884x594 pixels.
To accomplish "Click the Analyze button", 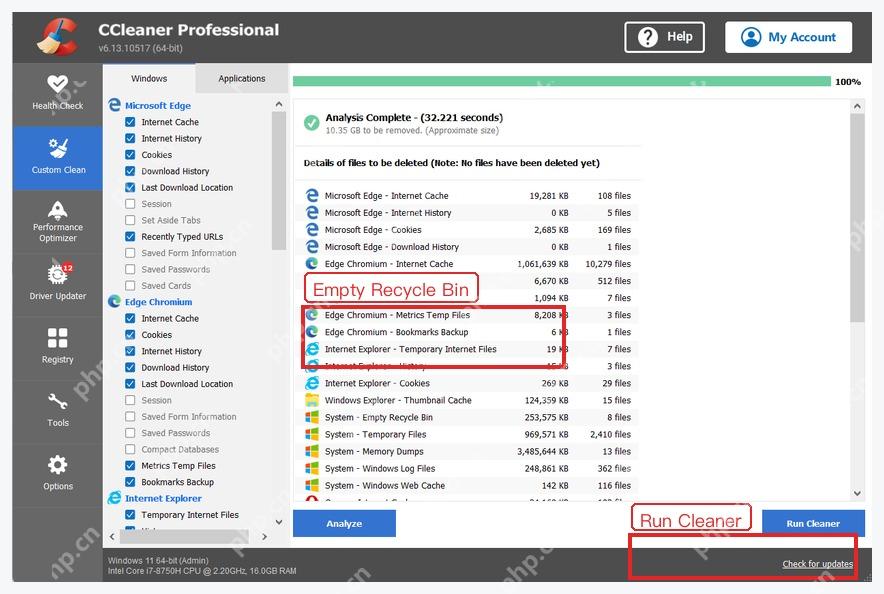I will pyautogui.click(x=344, y=524).
